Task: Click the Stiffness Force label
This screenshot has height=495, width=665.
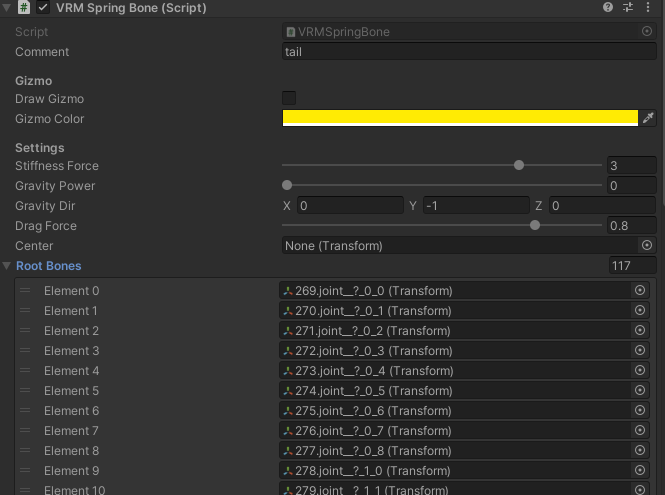Action: [x=57, y=166]
